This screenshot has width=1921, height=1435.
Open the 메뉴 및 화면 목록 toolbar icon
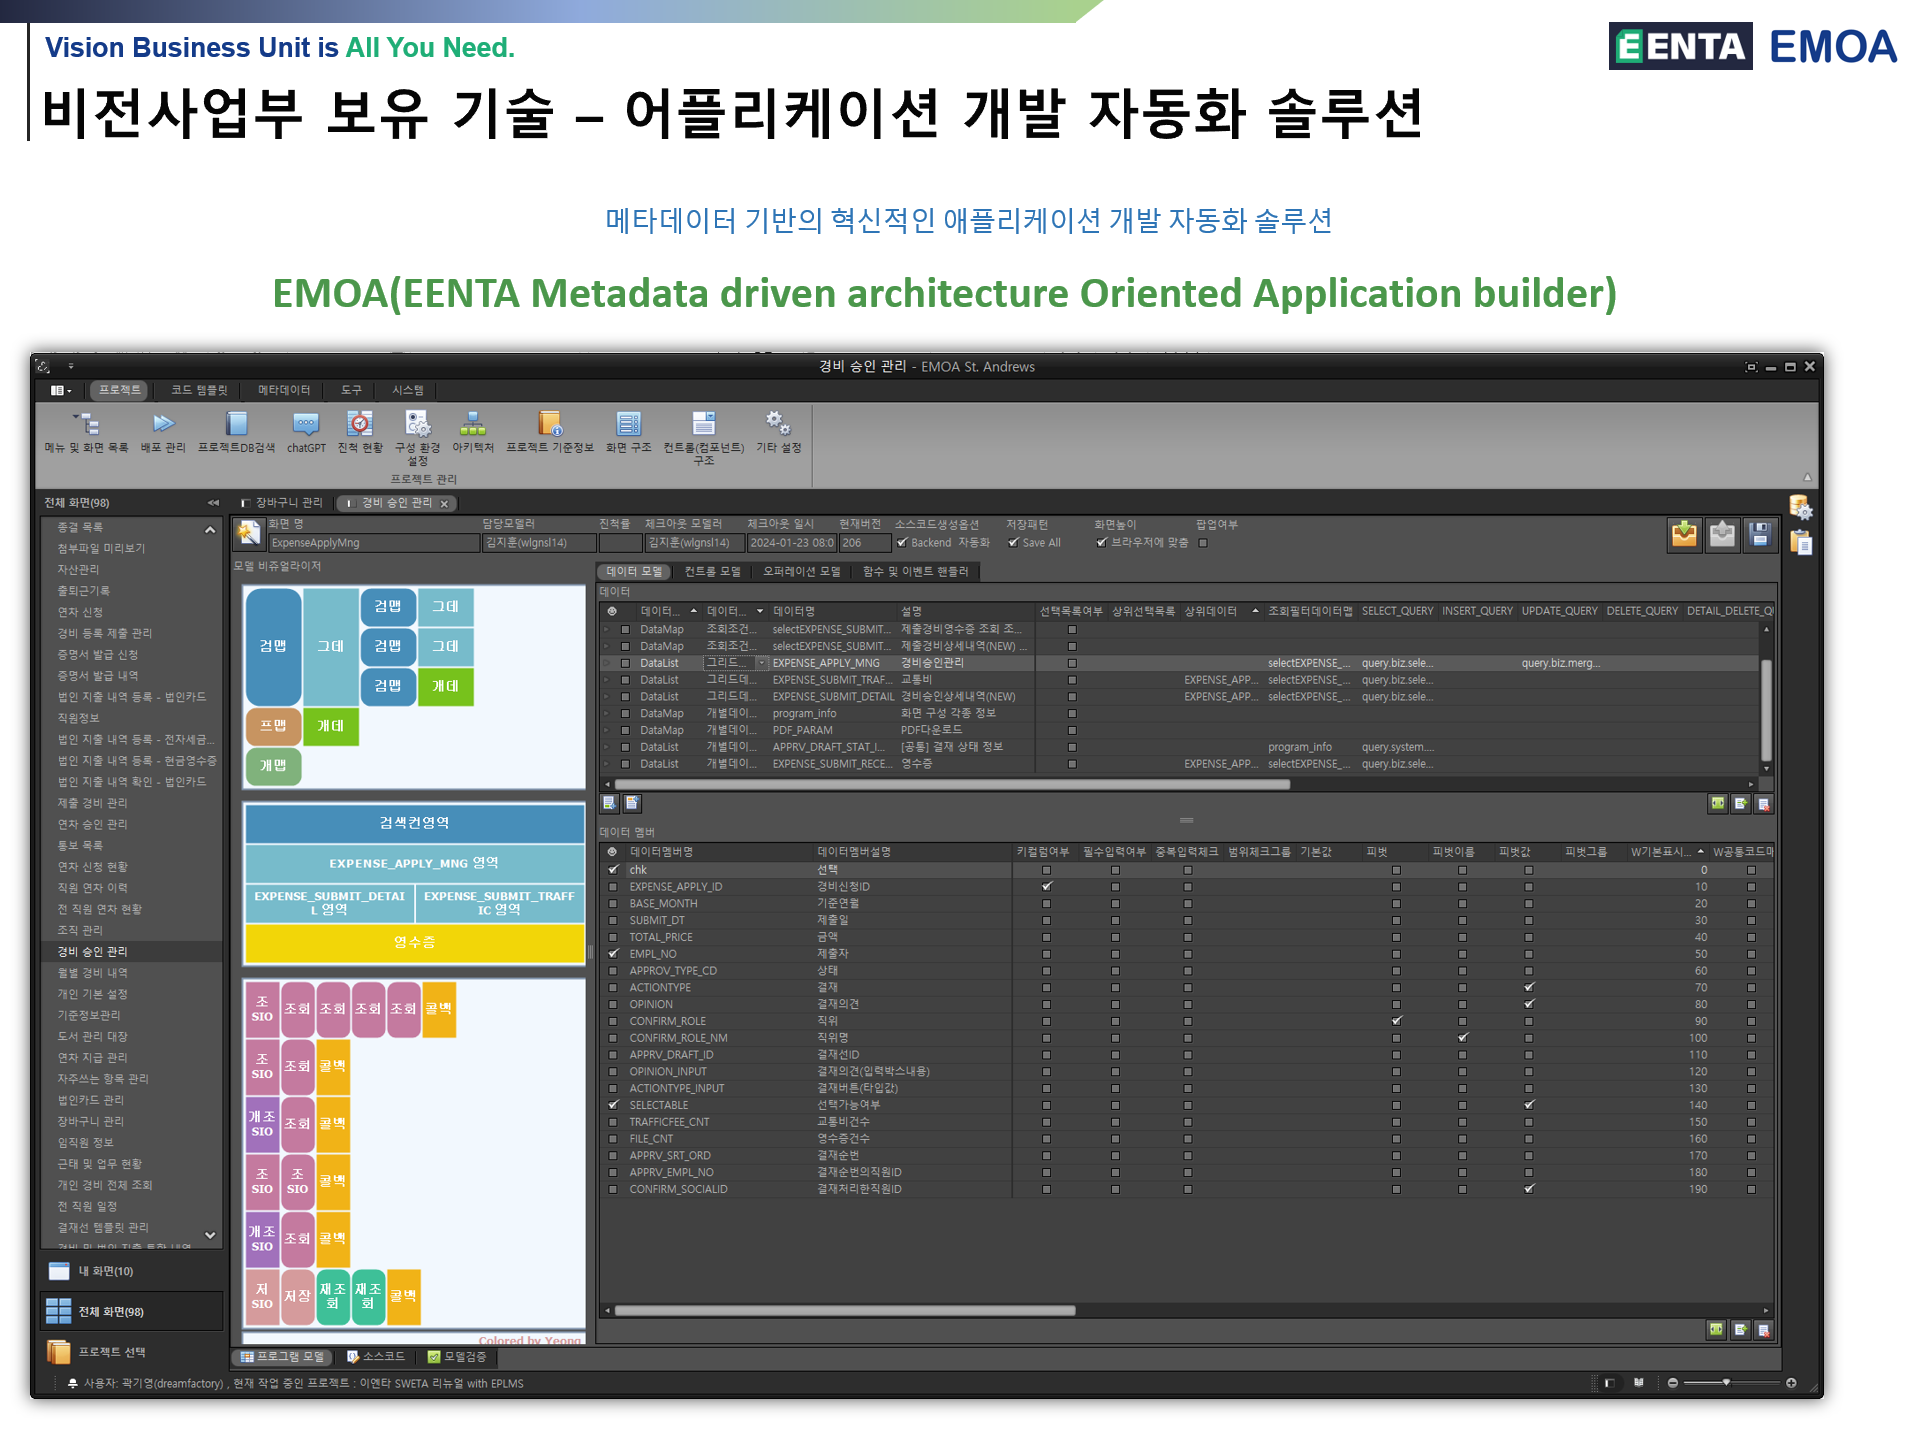tap(87, 432)
